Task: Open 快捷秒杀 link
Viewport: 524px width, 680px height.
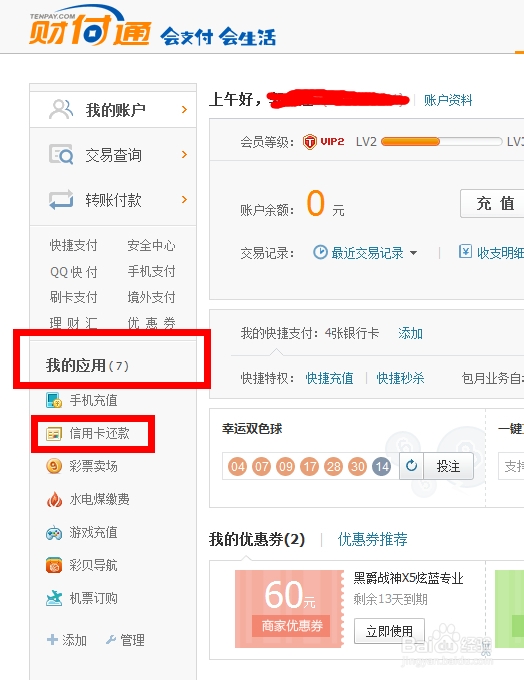Action: click(400, 378)
